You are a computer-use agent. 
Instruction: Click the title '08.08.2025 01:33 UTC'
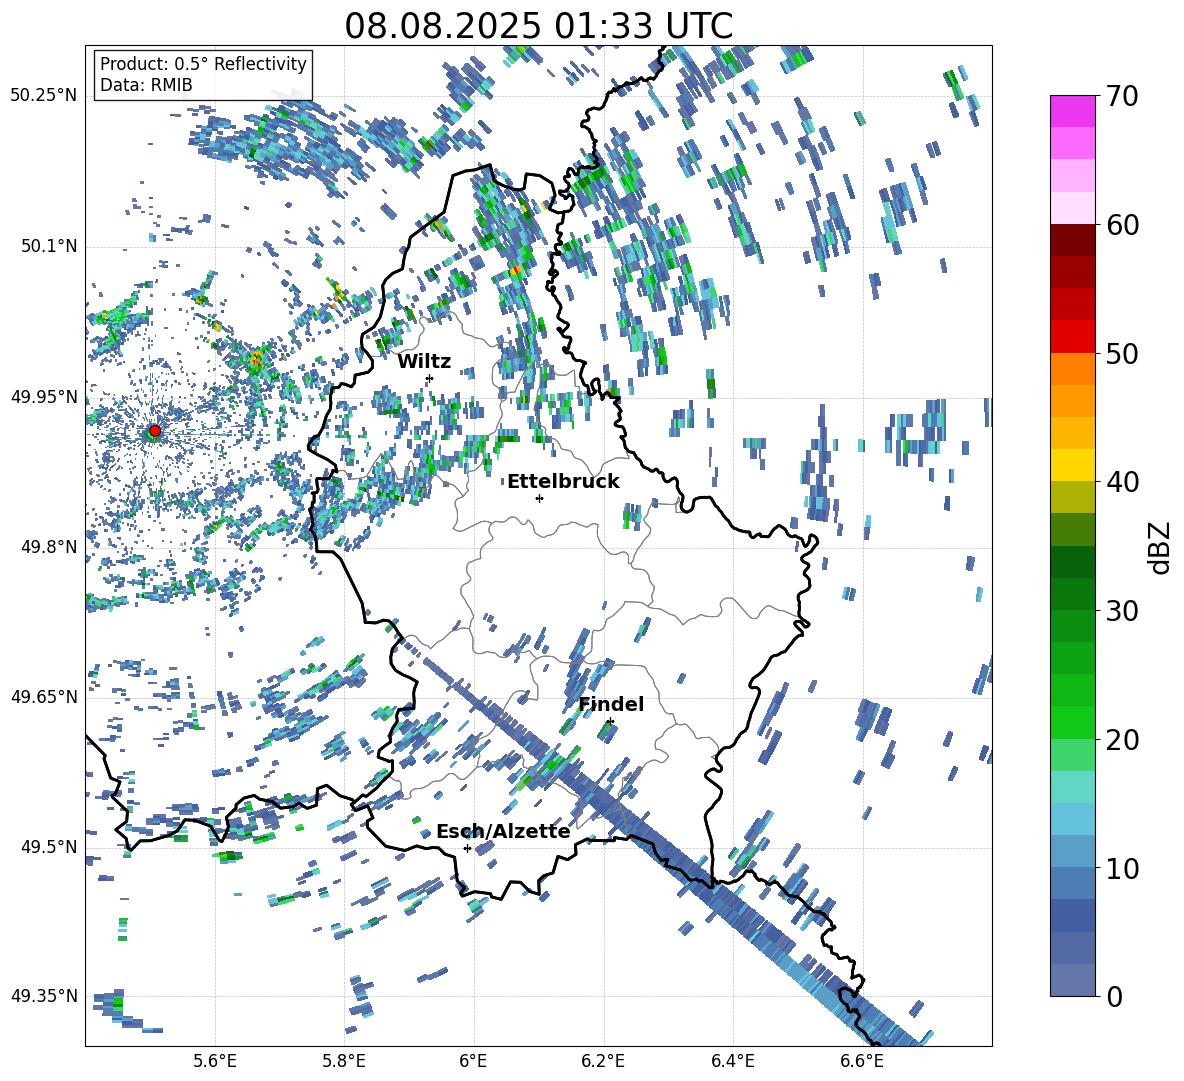(x=538, y=26)
